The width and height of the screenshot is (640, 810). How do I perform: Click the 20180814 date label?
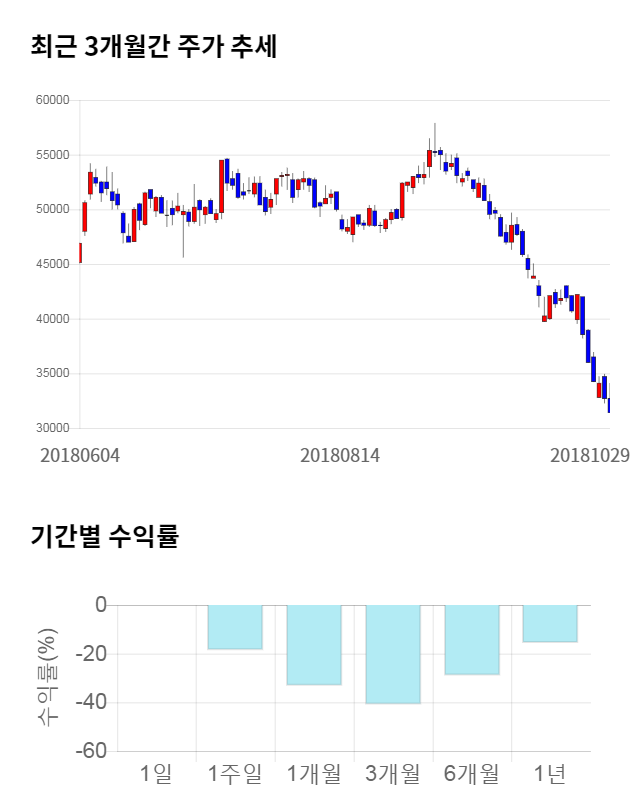point(340,455)
